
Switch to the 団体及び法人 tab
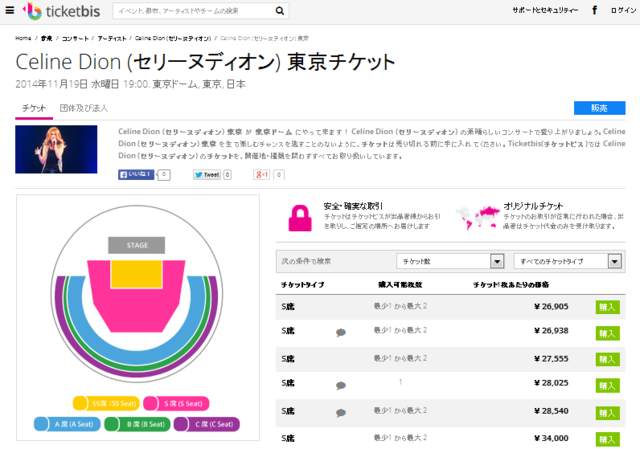click(84, 108)
